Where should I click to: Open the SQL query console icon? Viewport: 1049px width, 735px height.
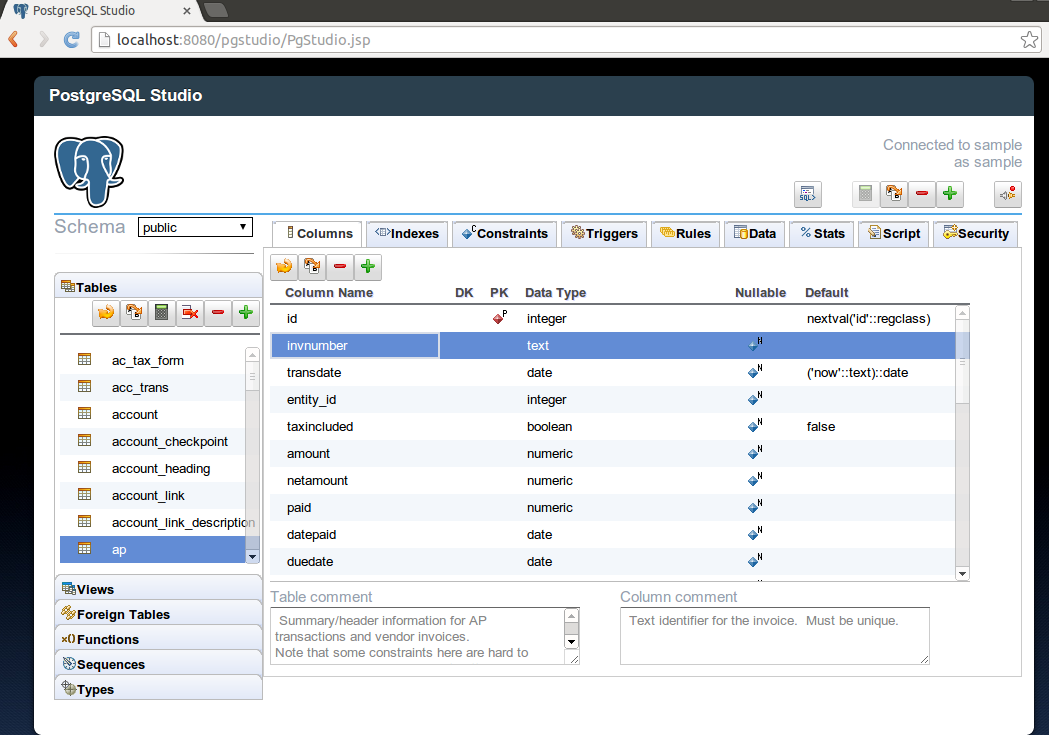coord(807,194)
